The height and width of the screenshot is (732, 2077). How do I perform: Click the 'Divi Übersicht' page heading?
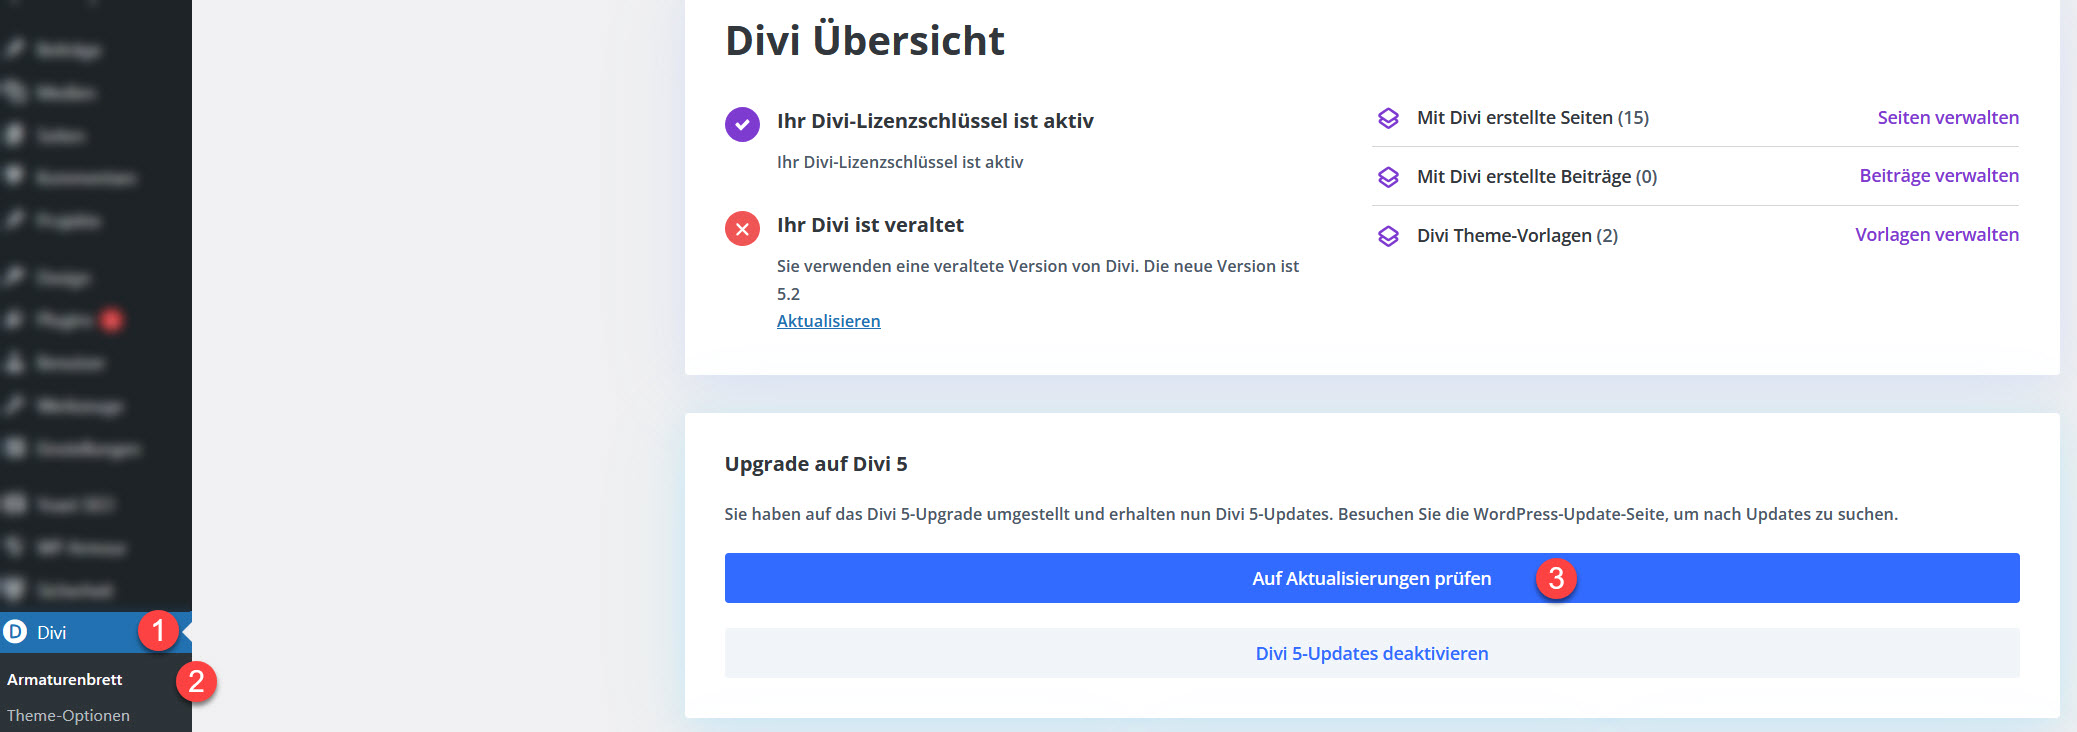click(865, 40)
